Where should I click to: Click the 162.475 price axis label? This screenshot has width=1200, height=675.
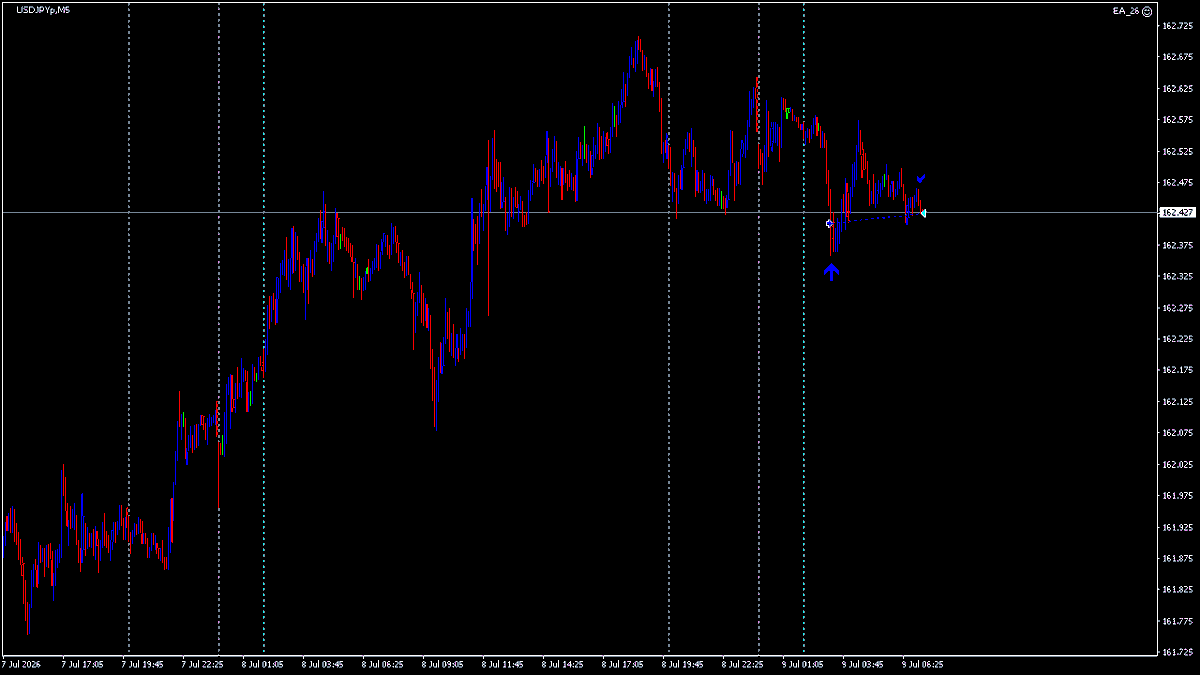(1177, 183)
